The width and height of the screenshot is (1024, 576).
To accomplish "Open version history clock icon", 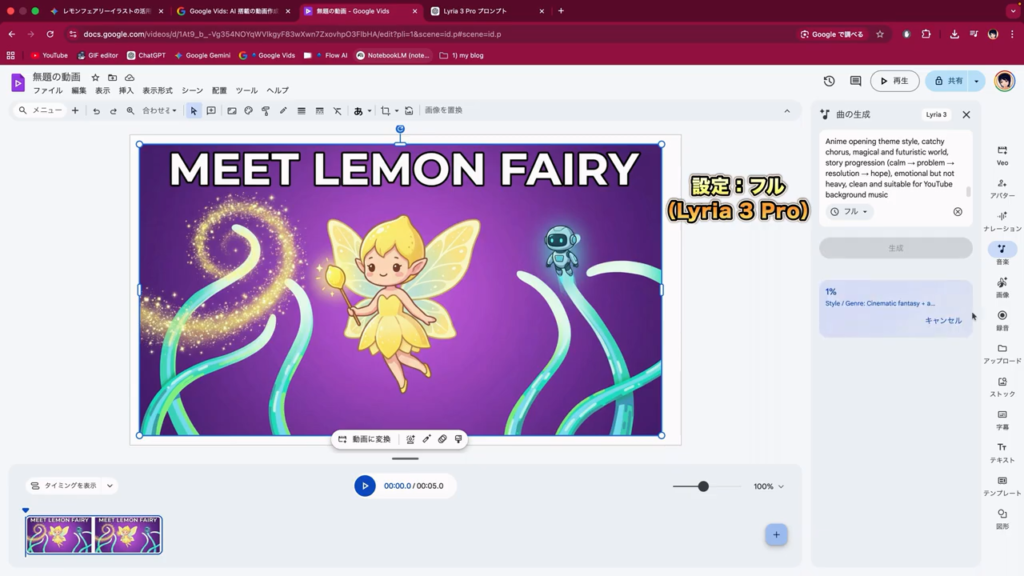I will (829, 81).
